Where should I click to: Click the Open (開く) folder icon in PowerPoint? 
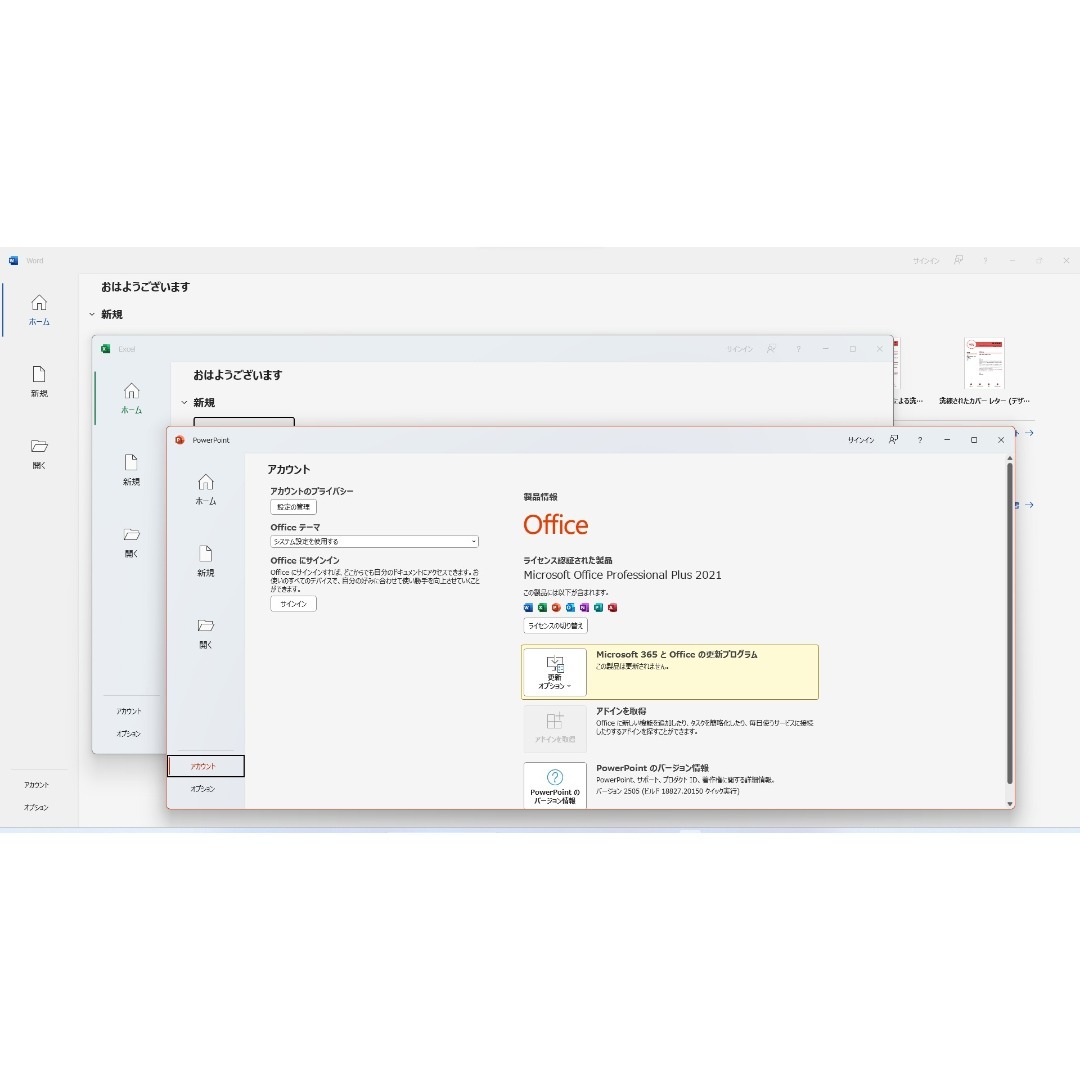(206, 627)
